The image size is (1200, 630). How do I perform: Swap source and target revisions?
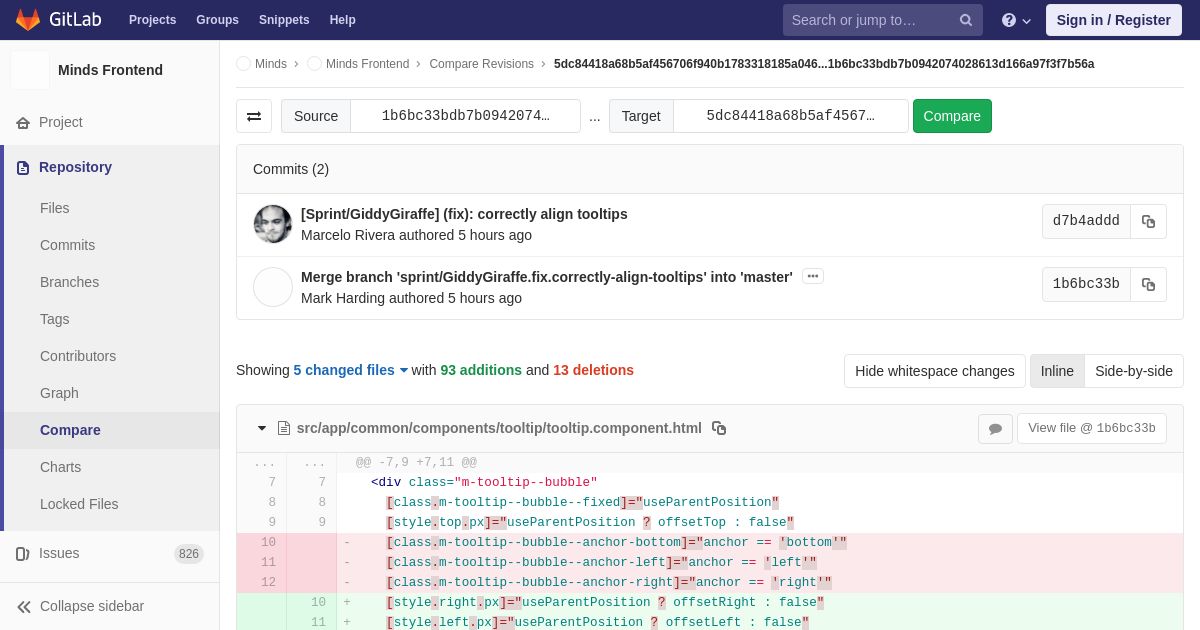click(254, 116)
